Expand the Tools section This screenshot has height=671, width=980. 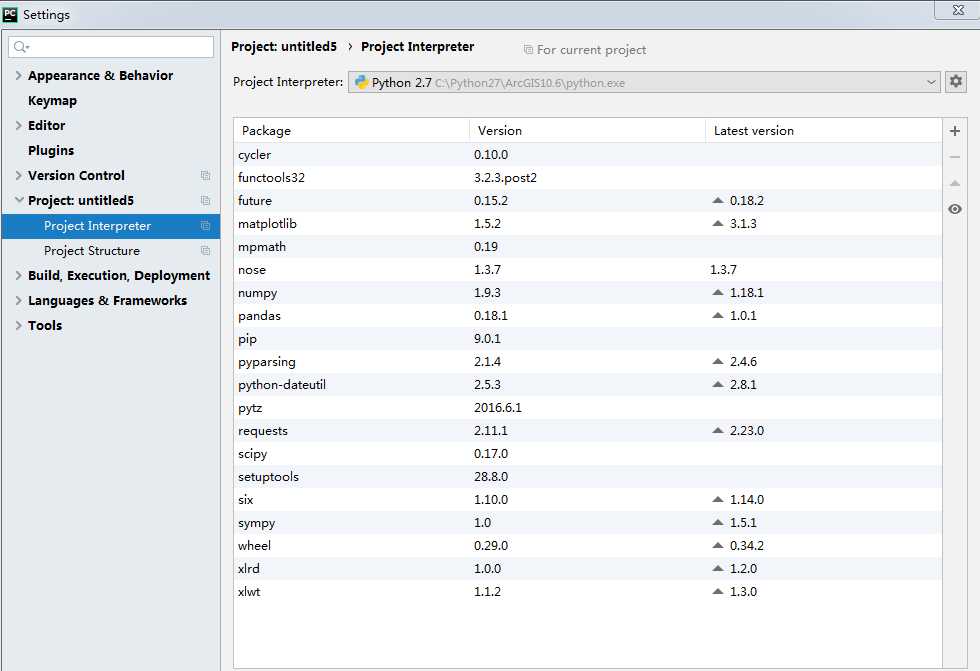(x=18, y=326)
